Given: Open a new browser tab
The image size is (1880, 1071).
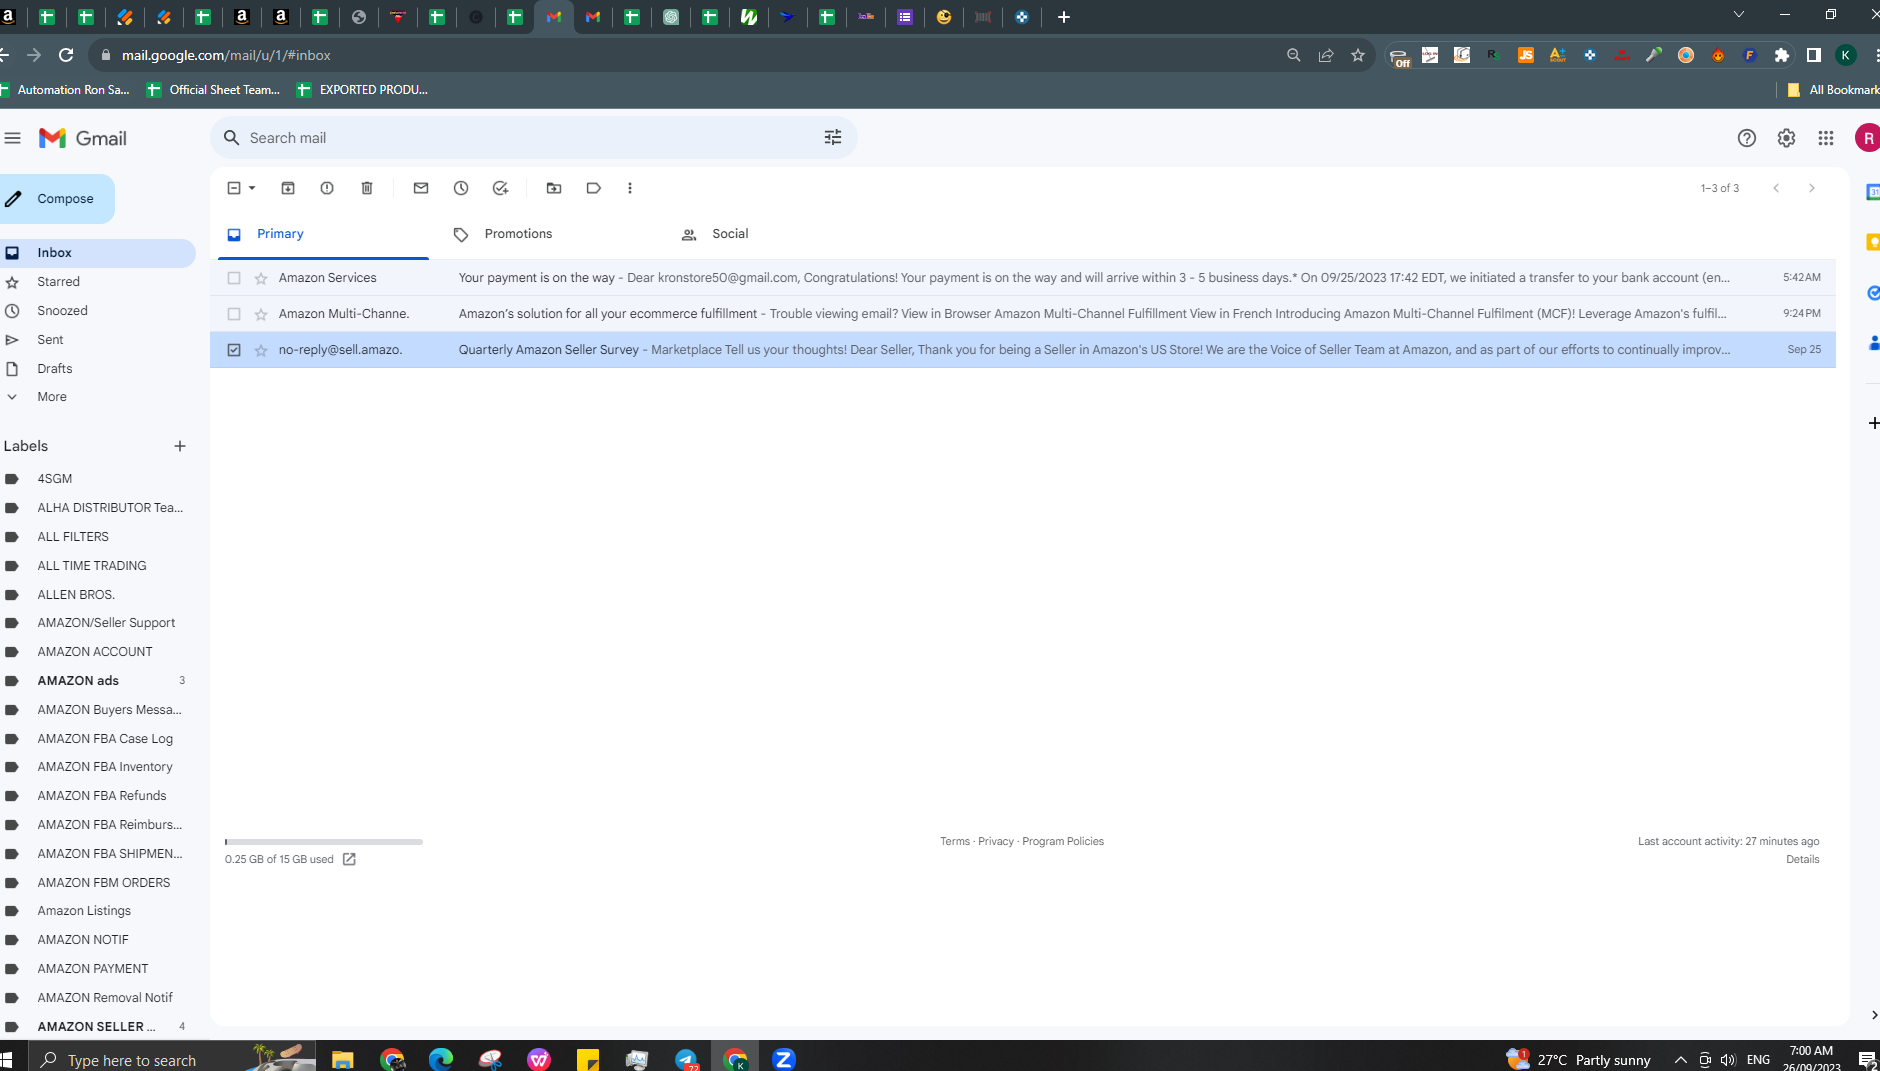Looking at the screenshot, I should click(1064, 17).
